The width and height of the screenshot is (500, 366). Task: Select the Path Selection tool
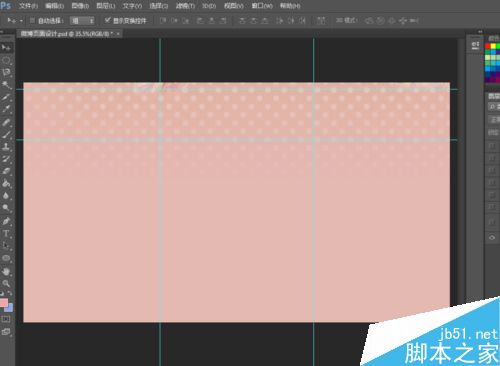[6, 246]
